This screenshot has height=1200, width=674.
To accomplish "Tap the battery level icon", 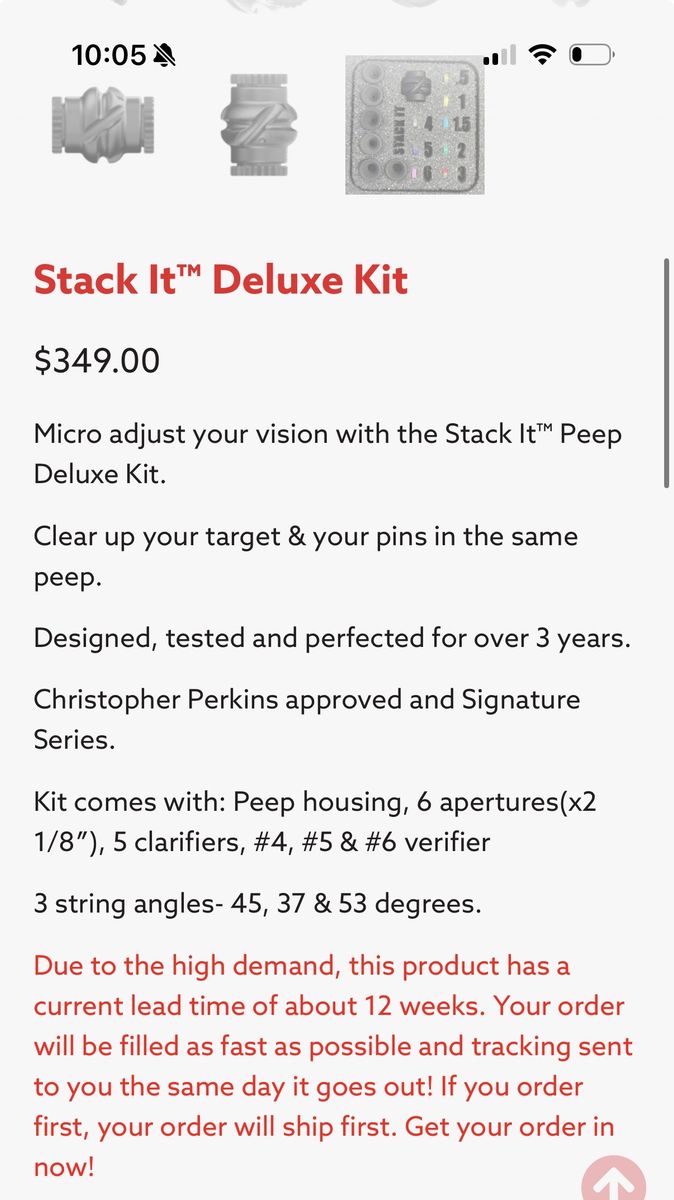I will (591, 55).
